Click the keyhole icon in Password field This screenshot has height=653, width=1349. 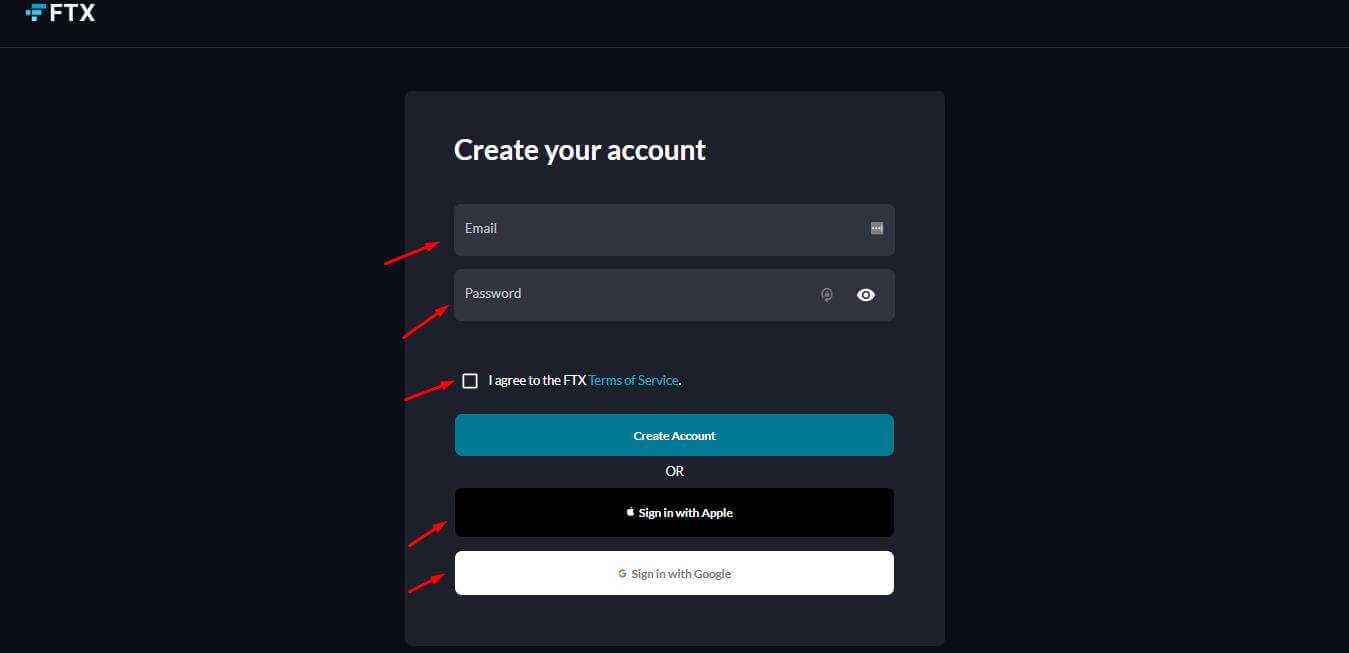pos(827,295)
